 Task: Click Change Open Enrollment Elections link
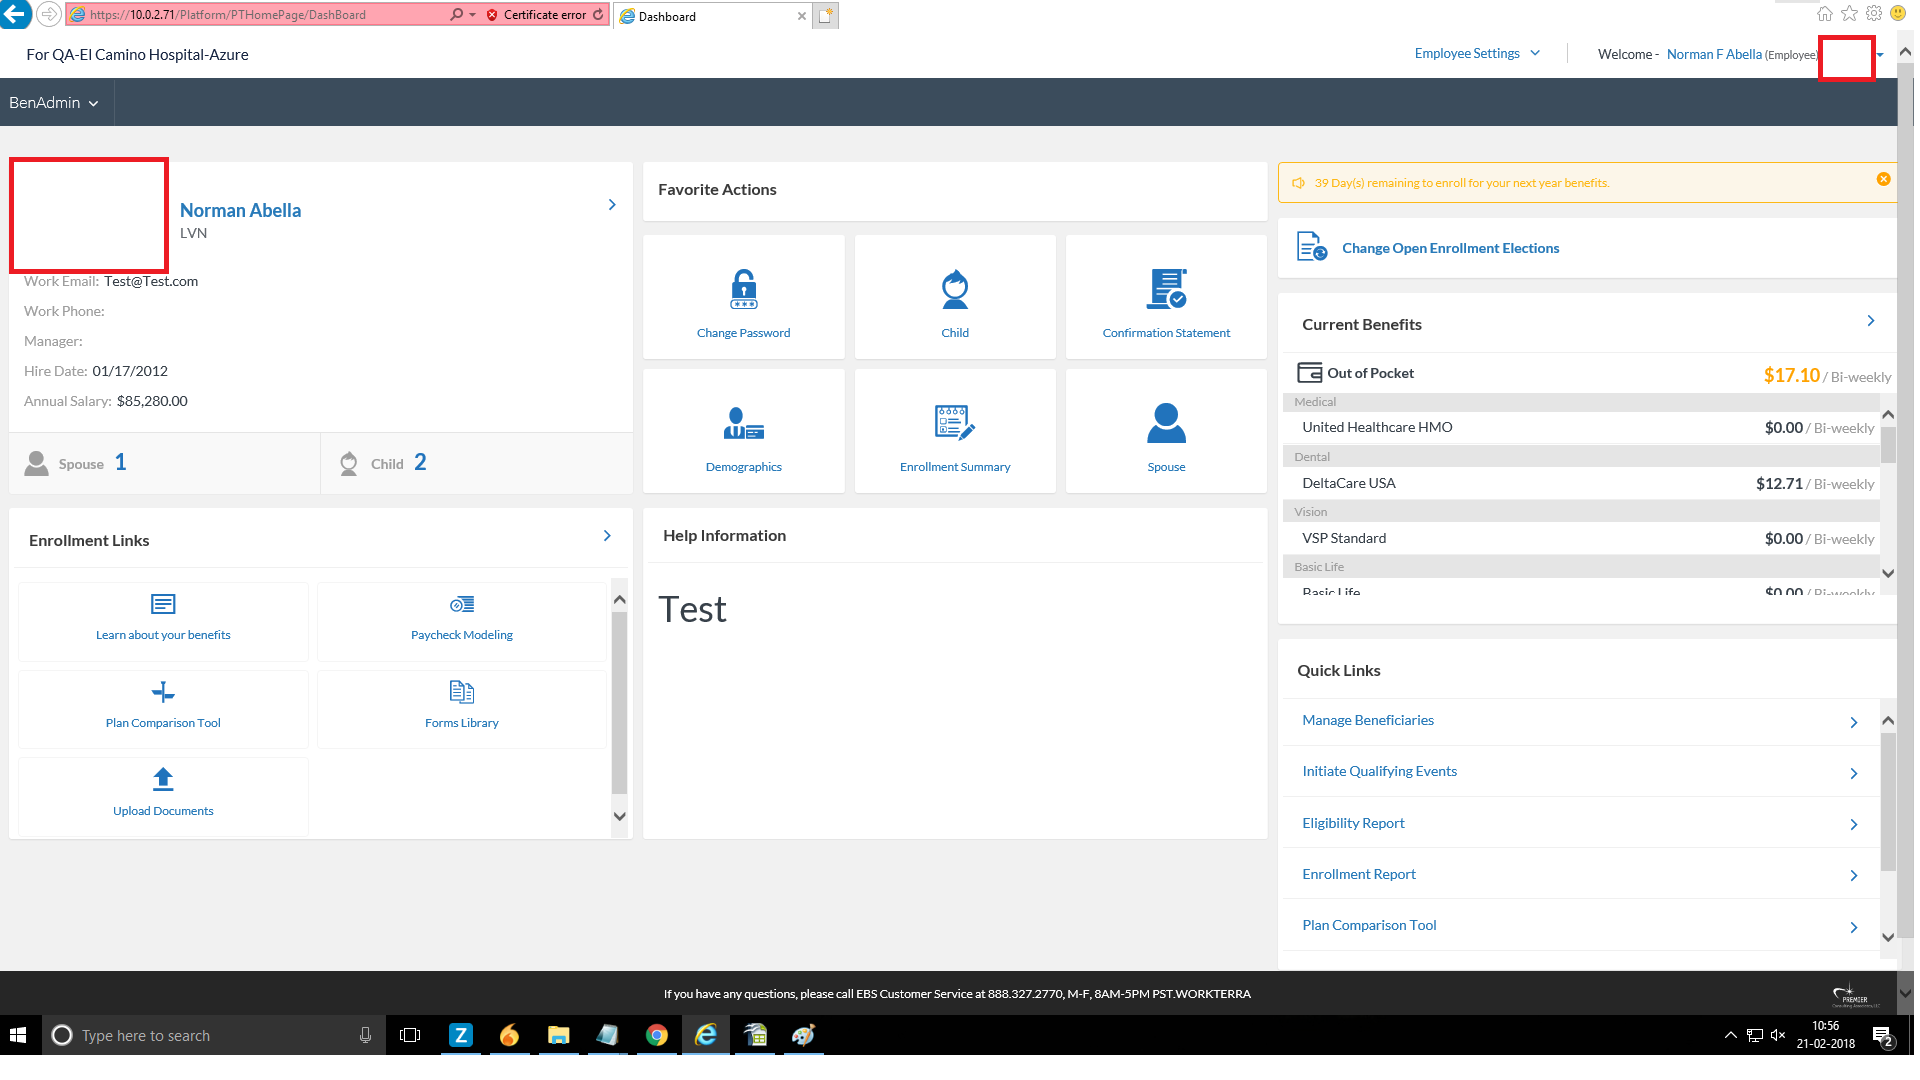pyautogui.click(x=1449, y=248)
